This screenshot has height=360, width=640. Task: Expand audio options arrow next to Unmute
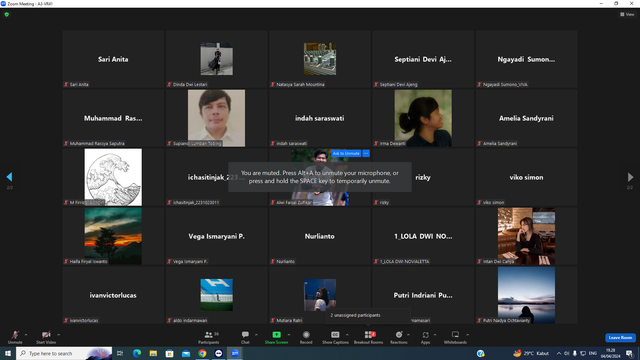[x=26, y=335]
